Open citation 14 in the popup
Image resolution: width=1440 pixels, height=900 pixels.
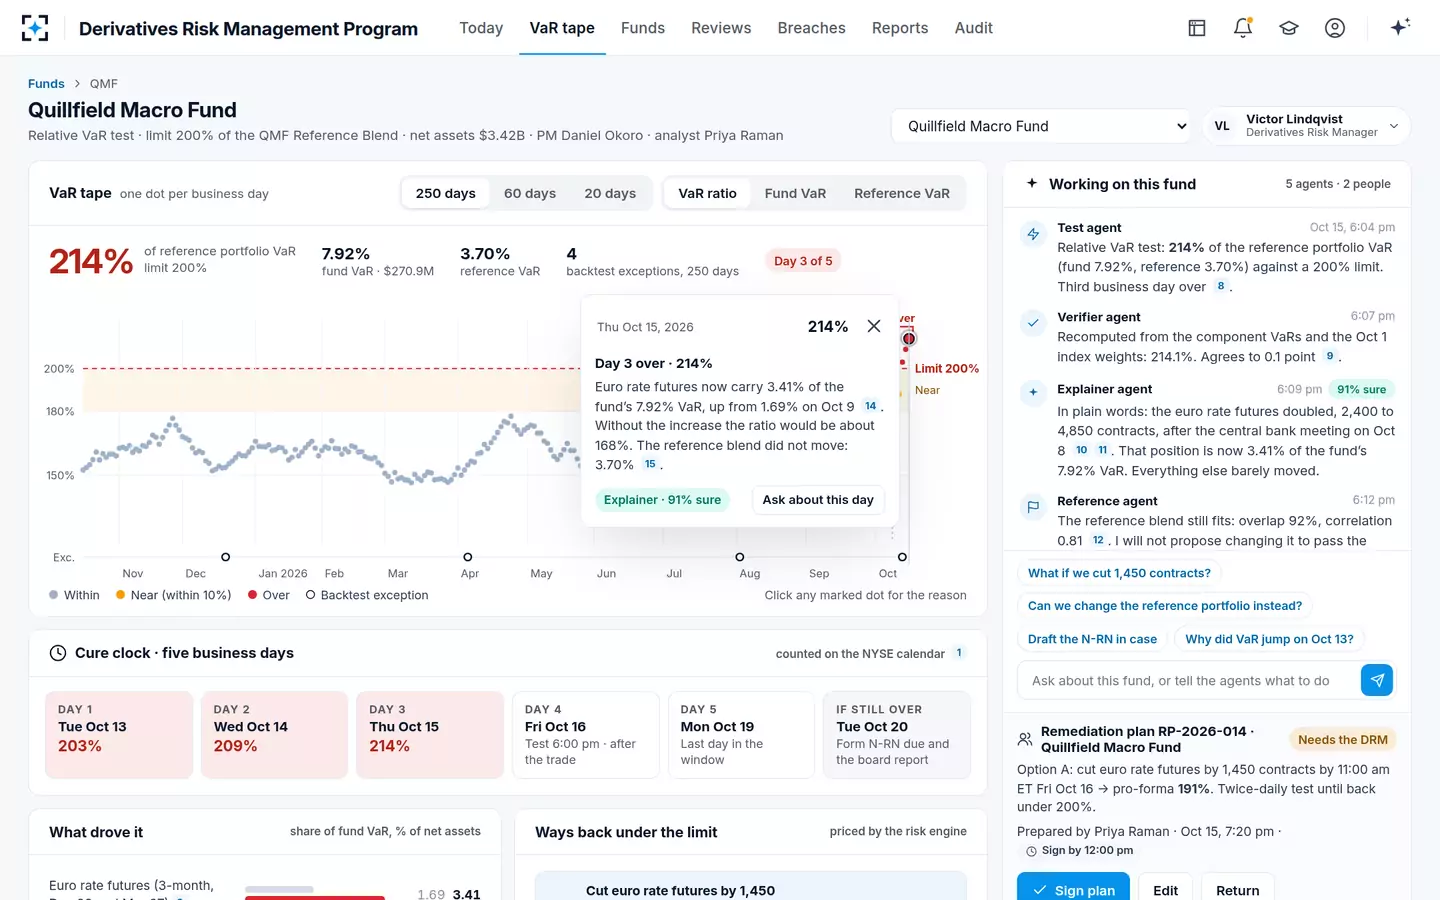pos(870,406)
